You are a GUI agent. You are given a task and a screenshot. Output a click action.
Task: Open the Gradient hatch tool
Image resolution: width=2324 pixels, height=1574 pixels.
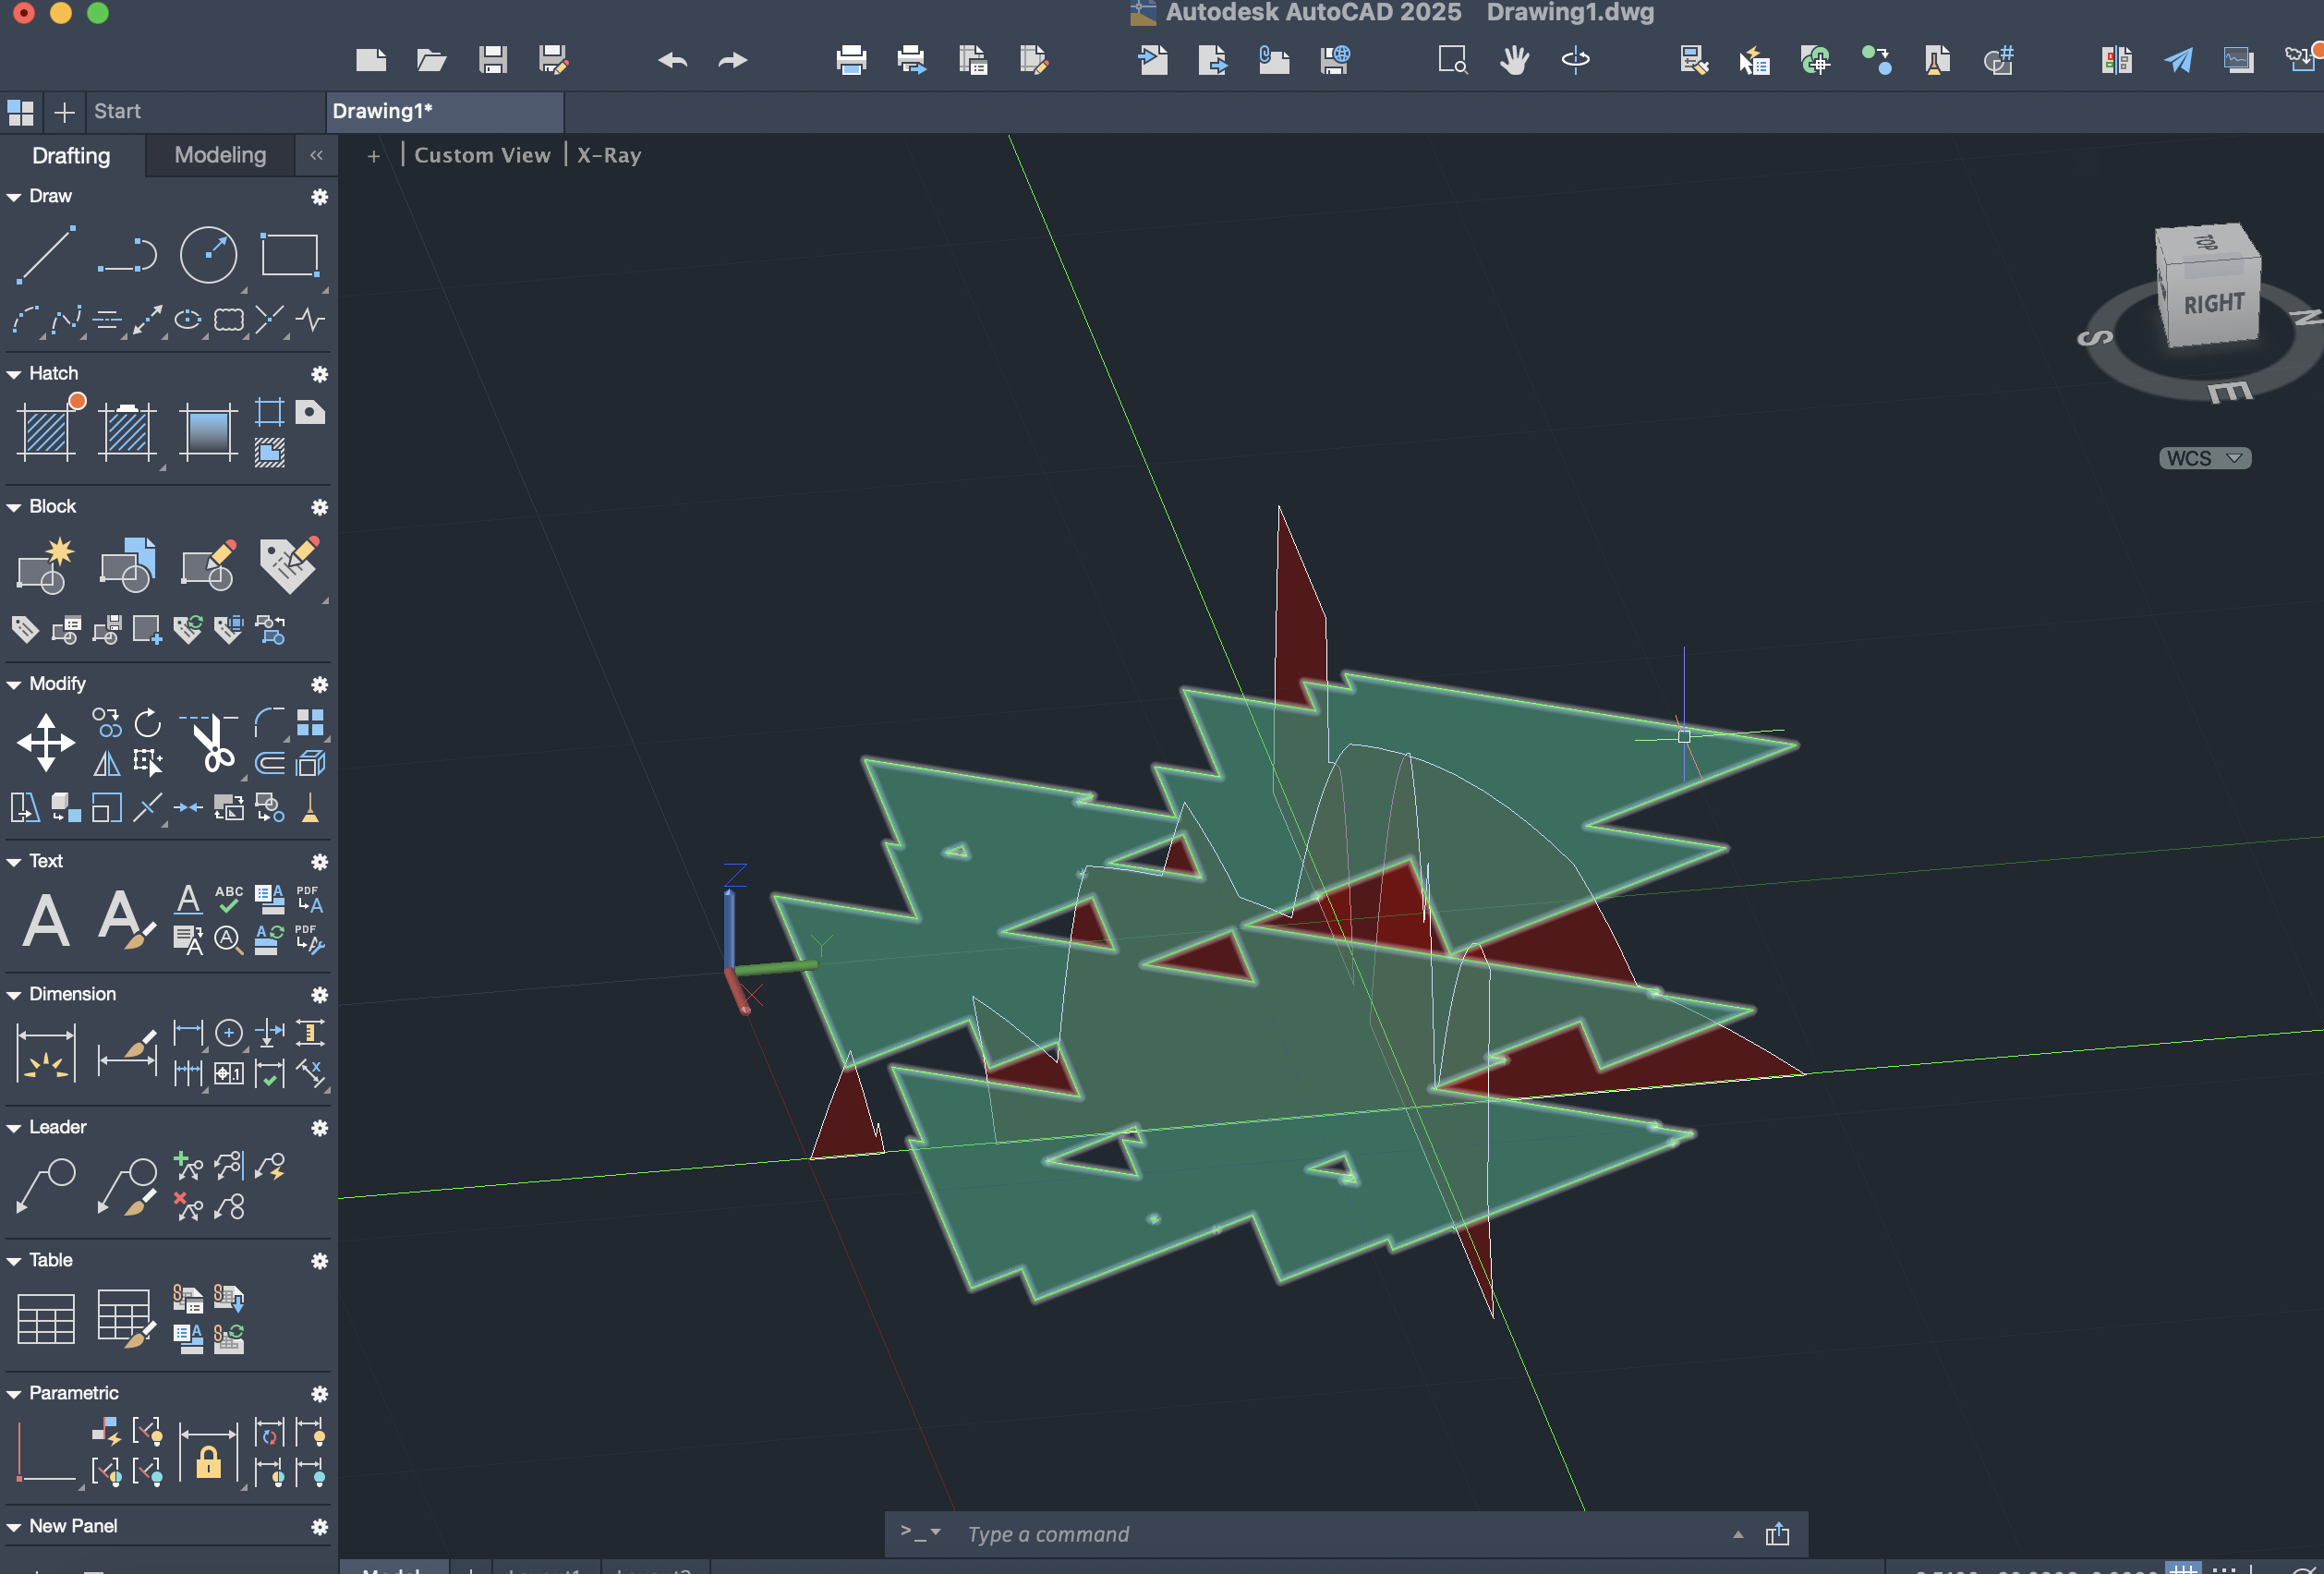[208, 432]
